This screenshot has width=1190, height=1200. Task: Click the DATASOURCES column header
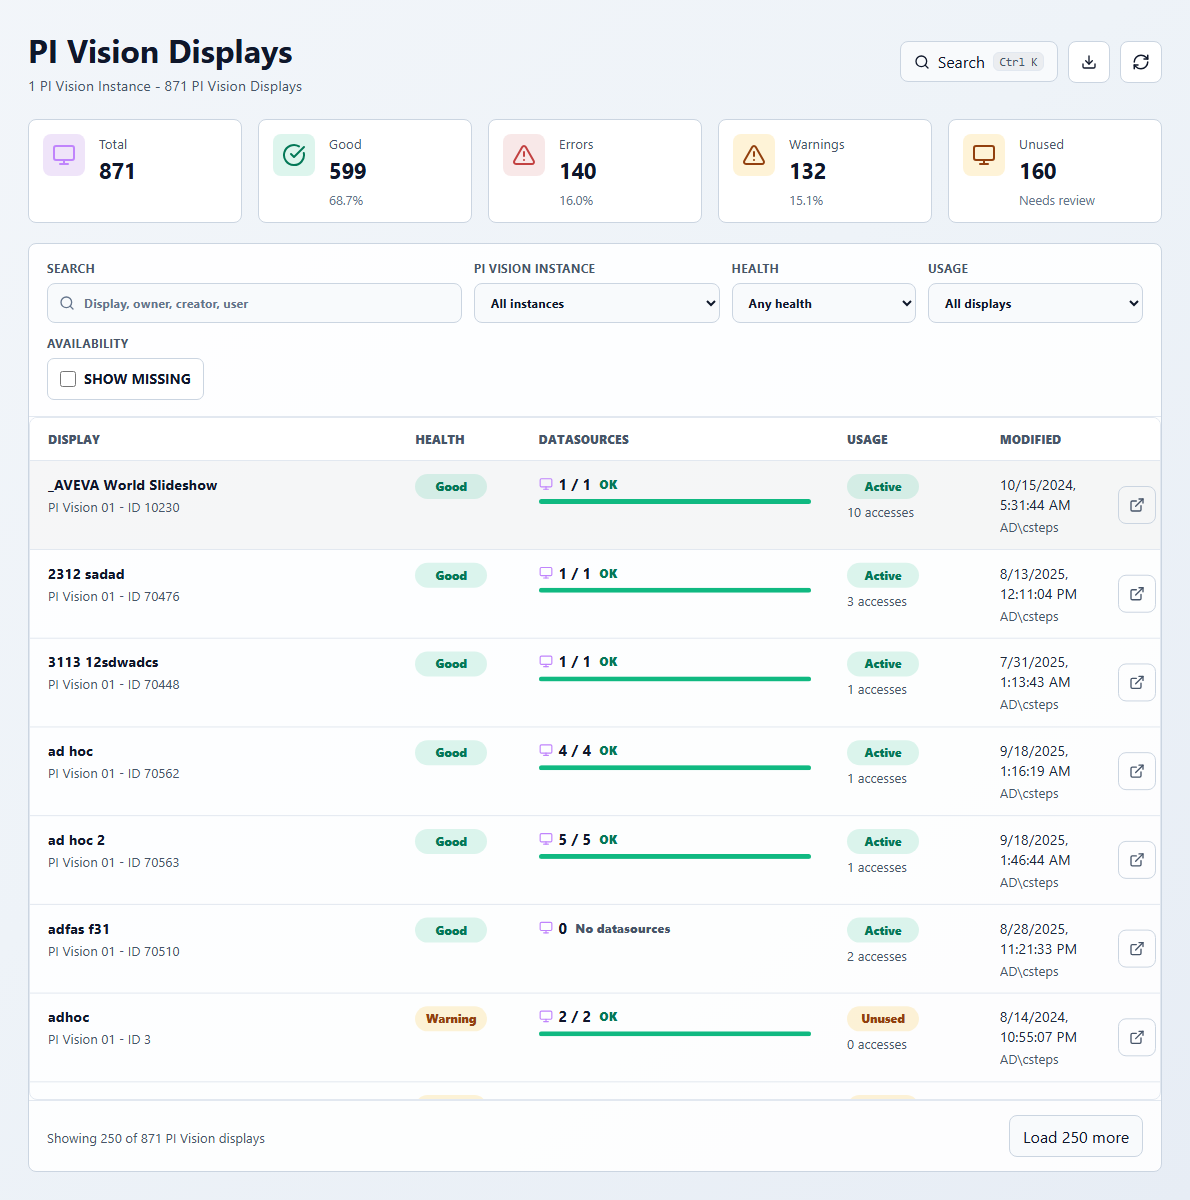[x=584, y=439]
